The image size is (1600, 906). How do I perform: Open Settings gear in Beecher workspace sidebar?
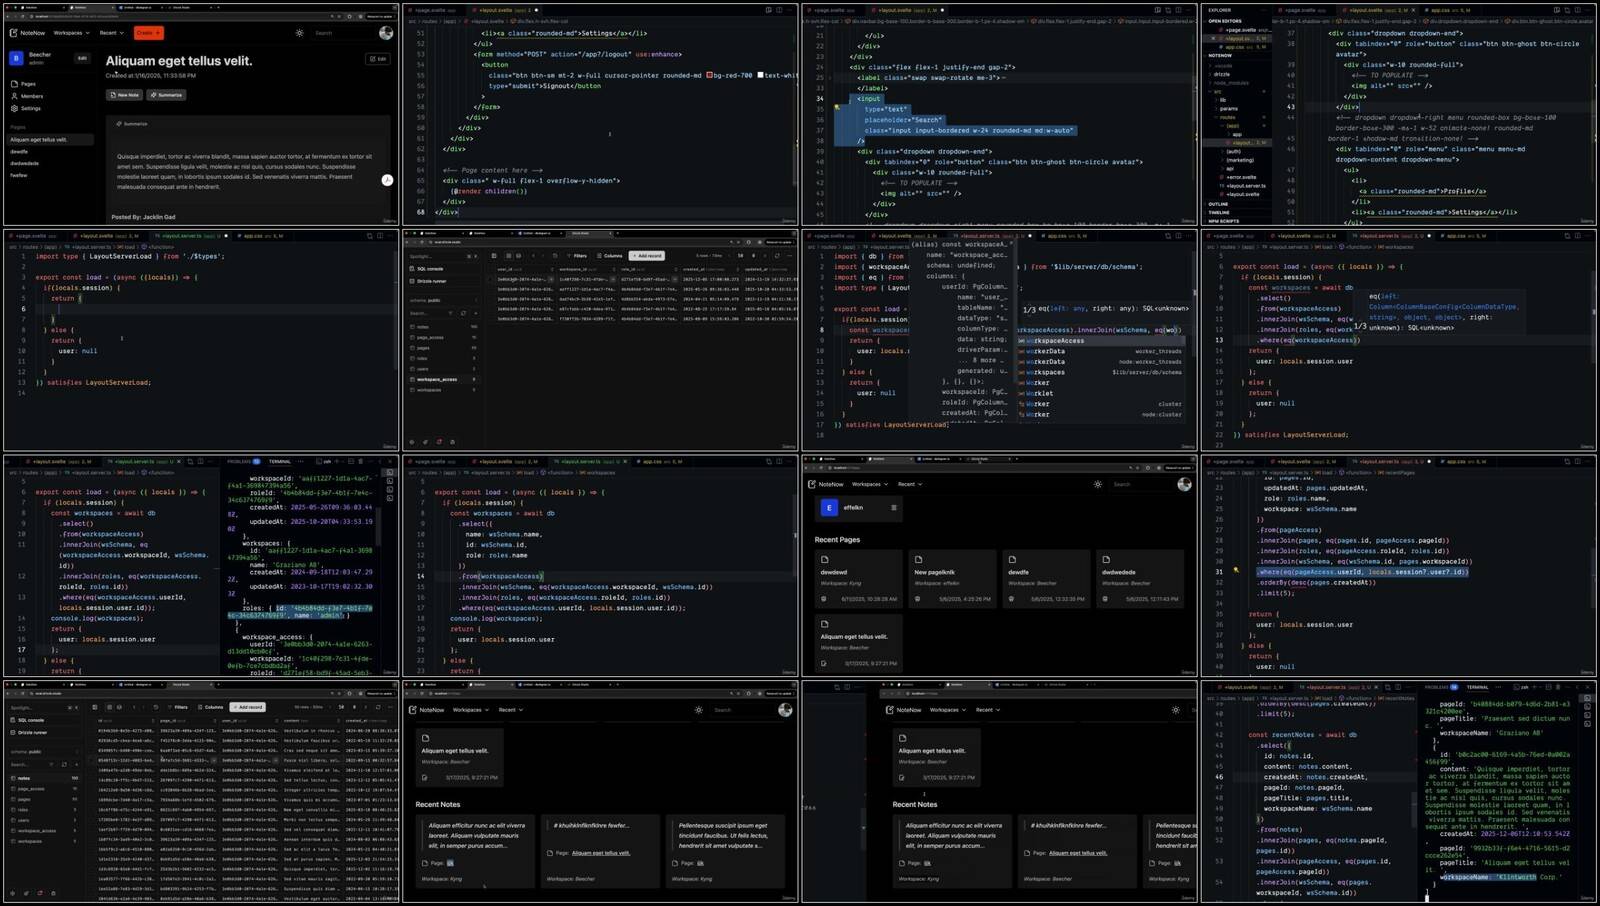pos(14,108)
